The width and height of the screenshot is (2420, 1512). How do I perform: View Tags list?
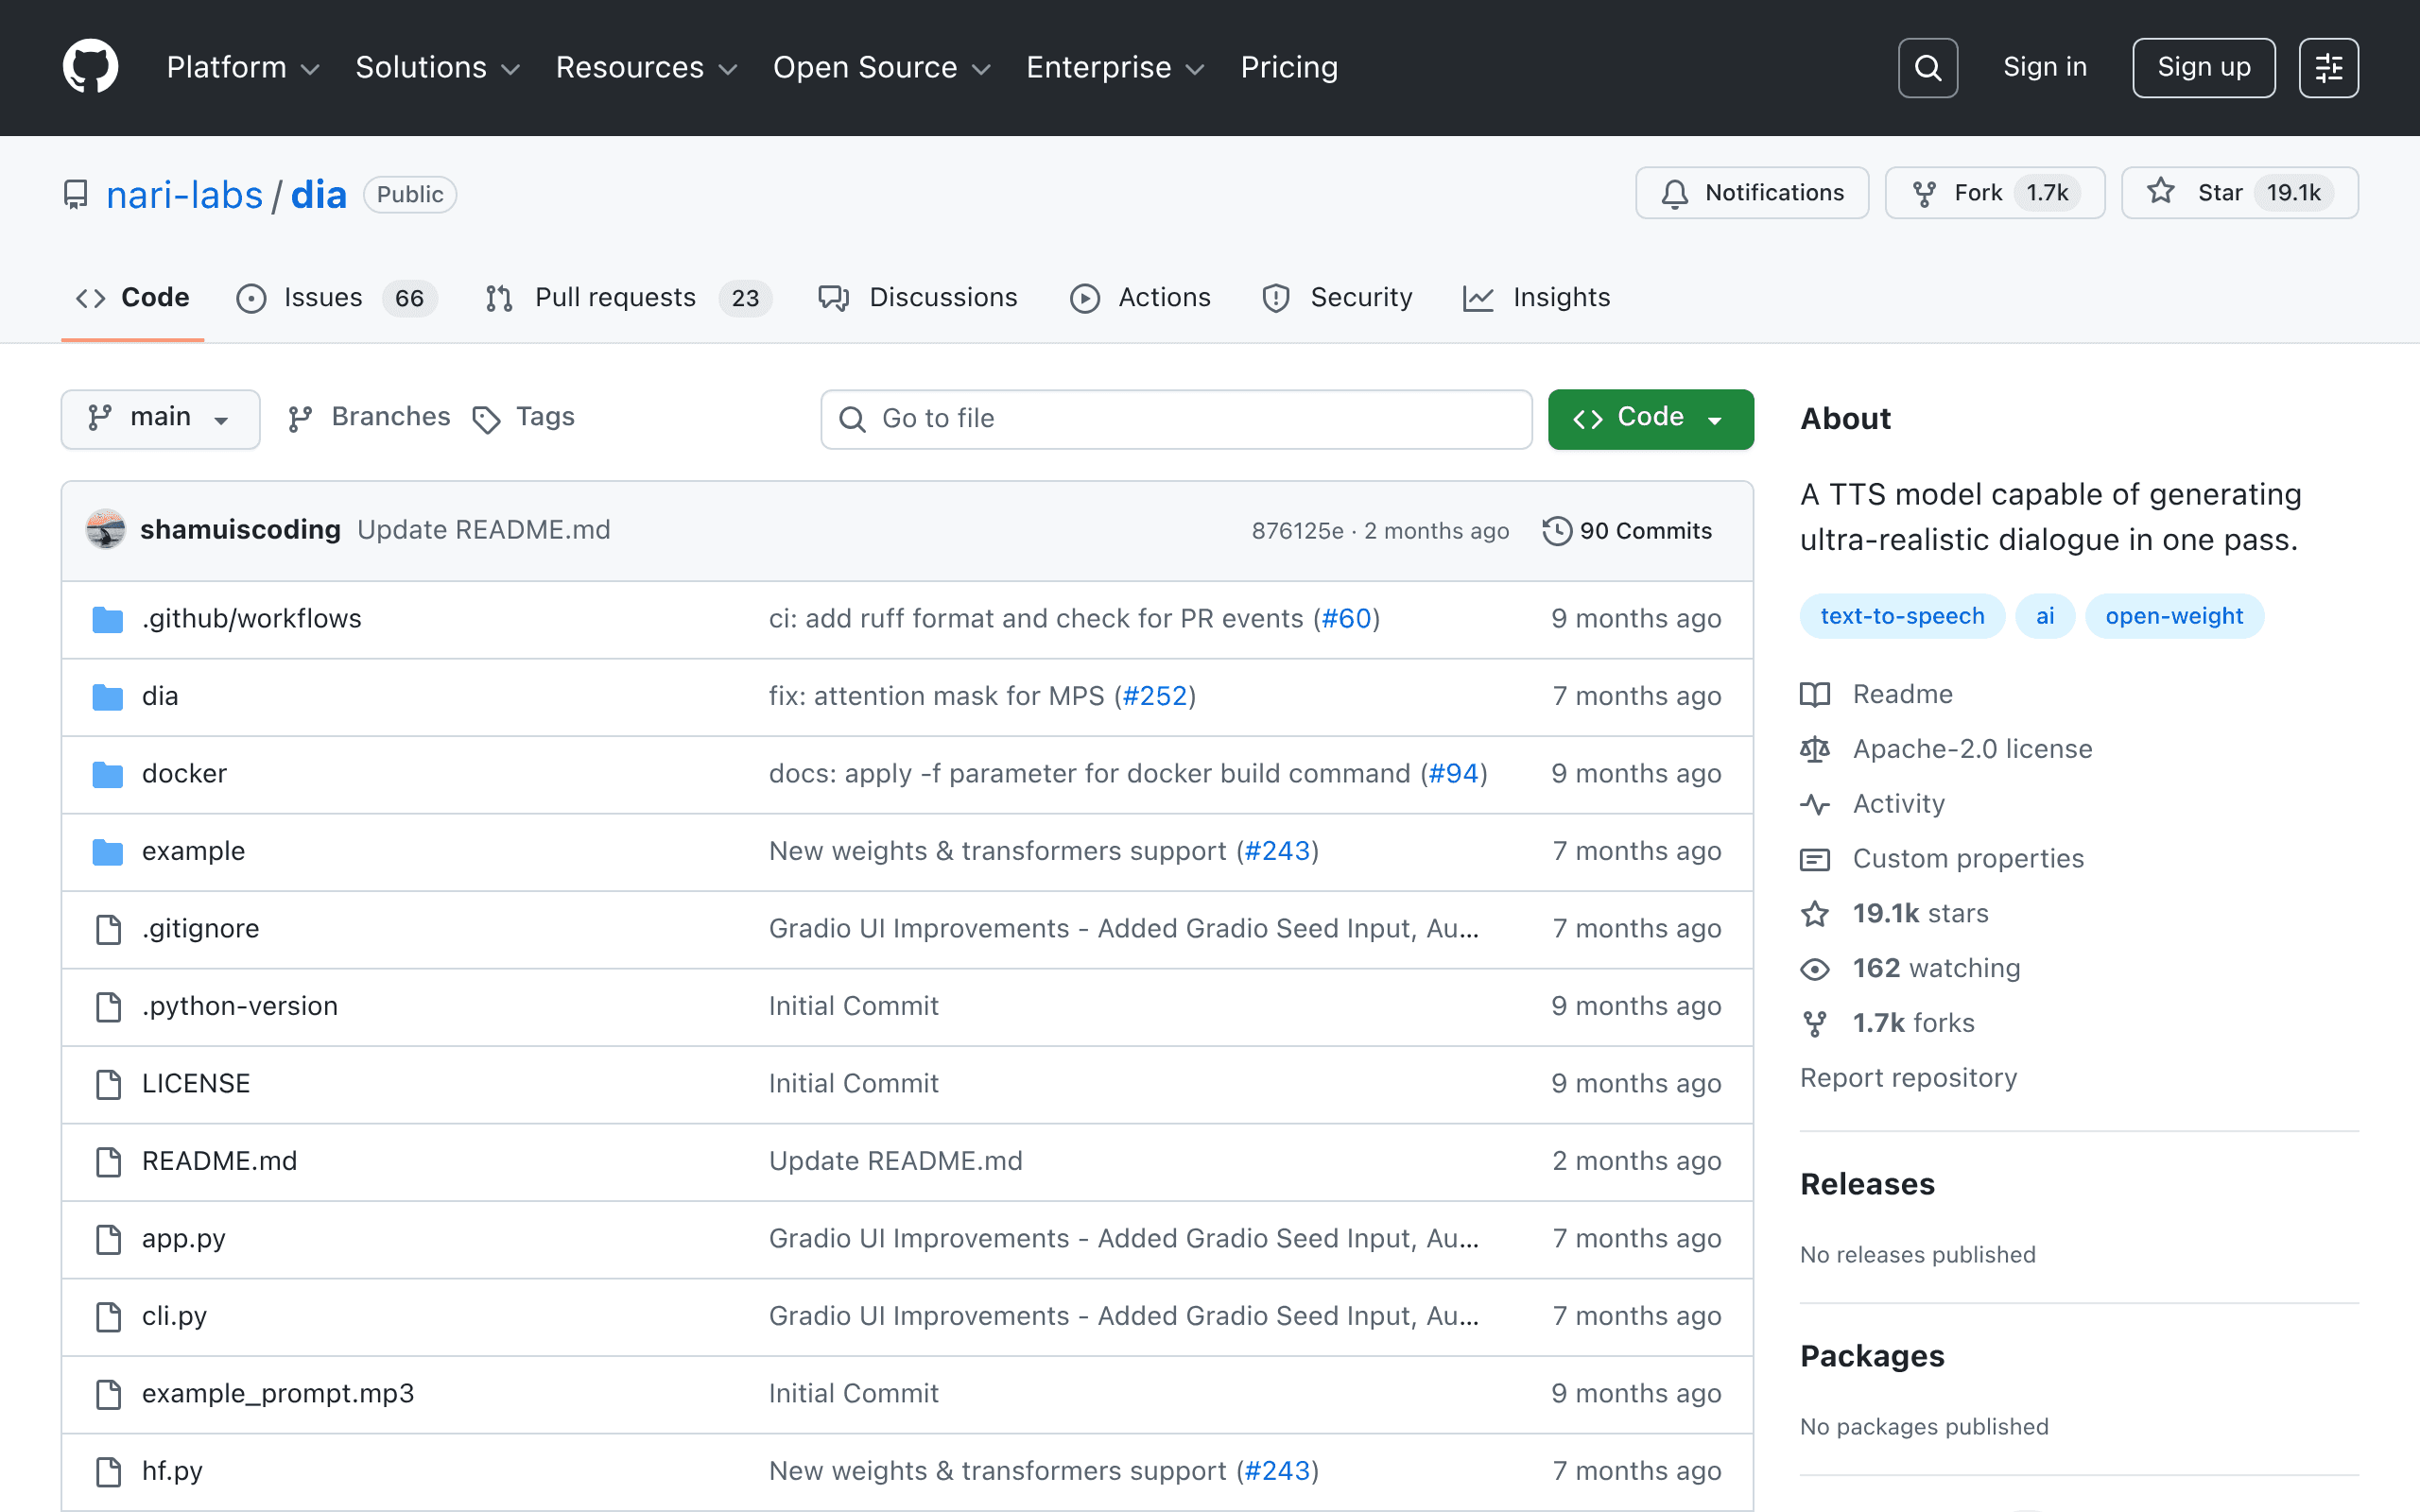pos(524,417)
